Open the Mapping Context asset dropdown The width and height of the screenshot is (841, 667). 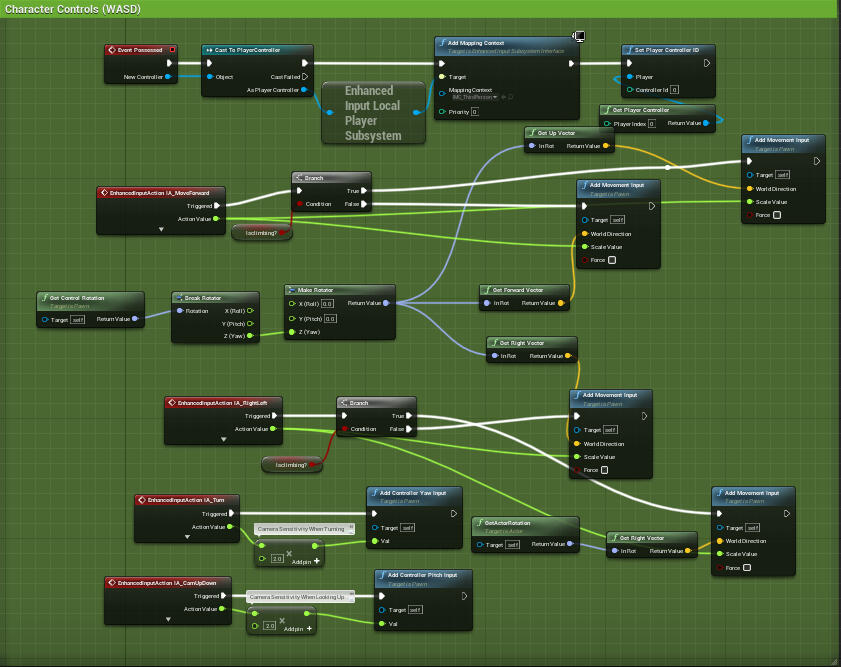tap(495, 97)
